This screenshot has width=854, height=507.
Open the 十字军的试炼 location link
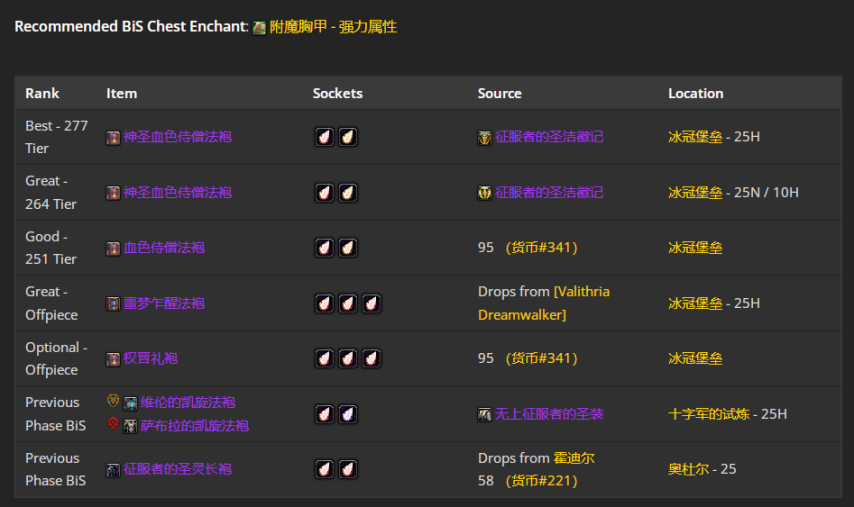click(x=709, y=414)
